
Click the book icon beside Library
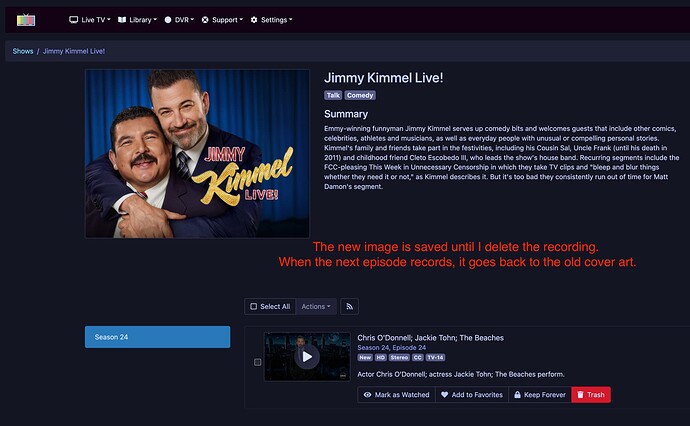tap(122, 20)
